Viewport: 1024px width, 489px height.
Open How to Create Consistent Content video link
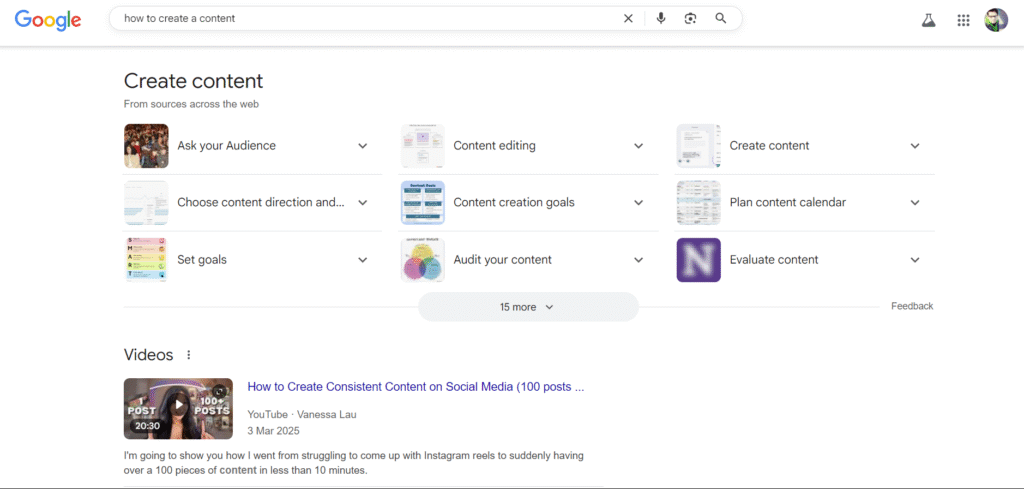pyautogui.click(x=415, y=386)
